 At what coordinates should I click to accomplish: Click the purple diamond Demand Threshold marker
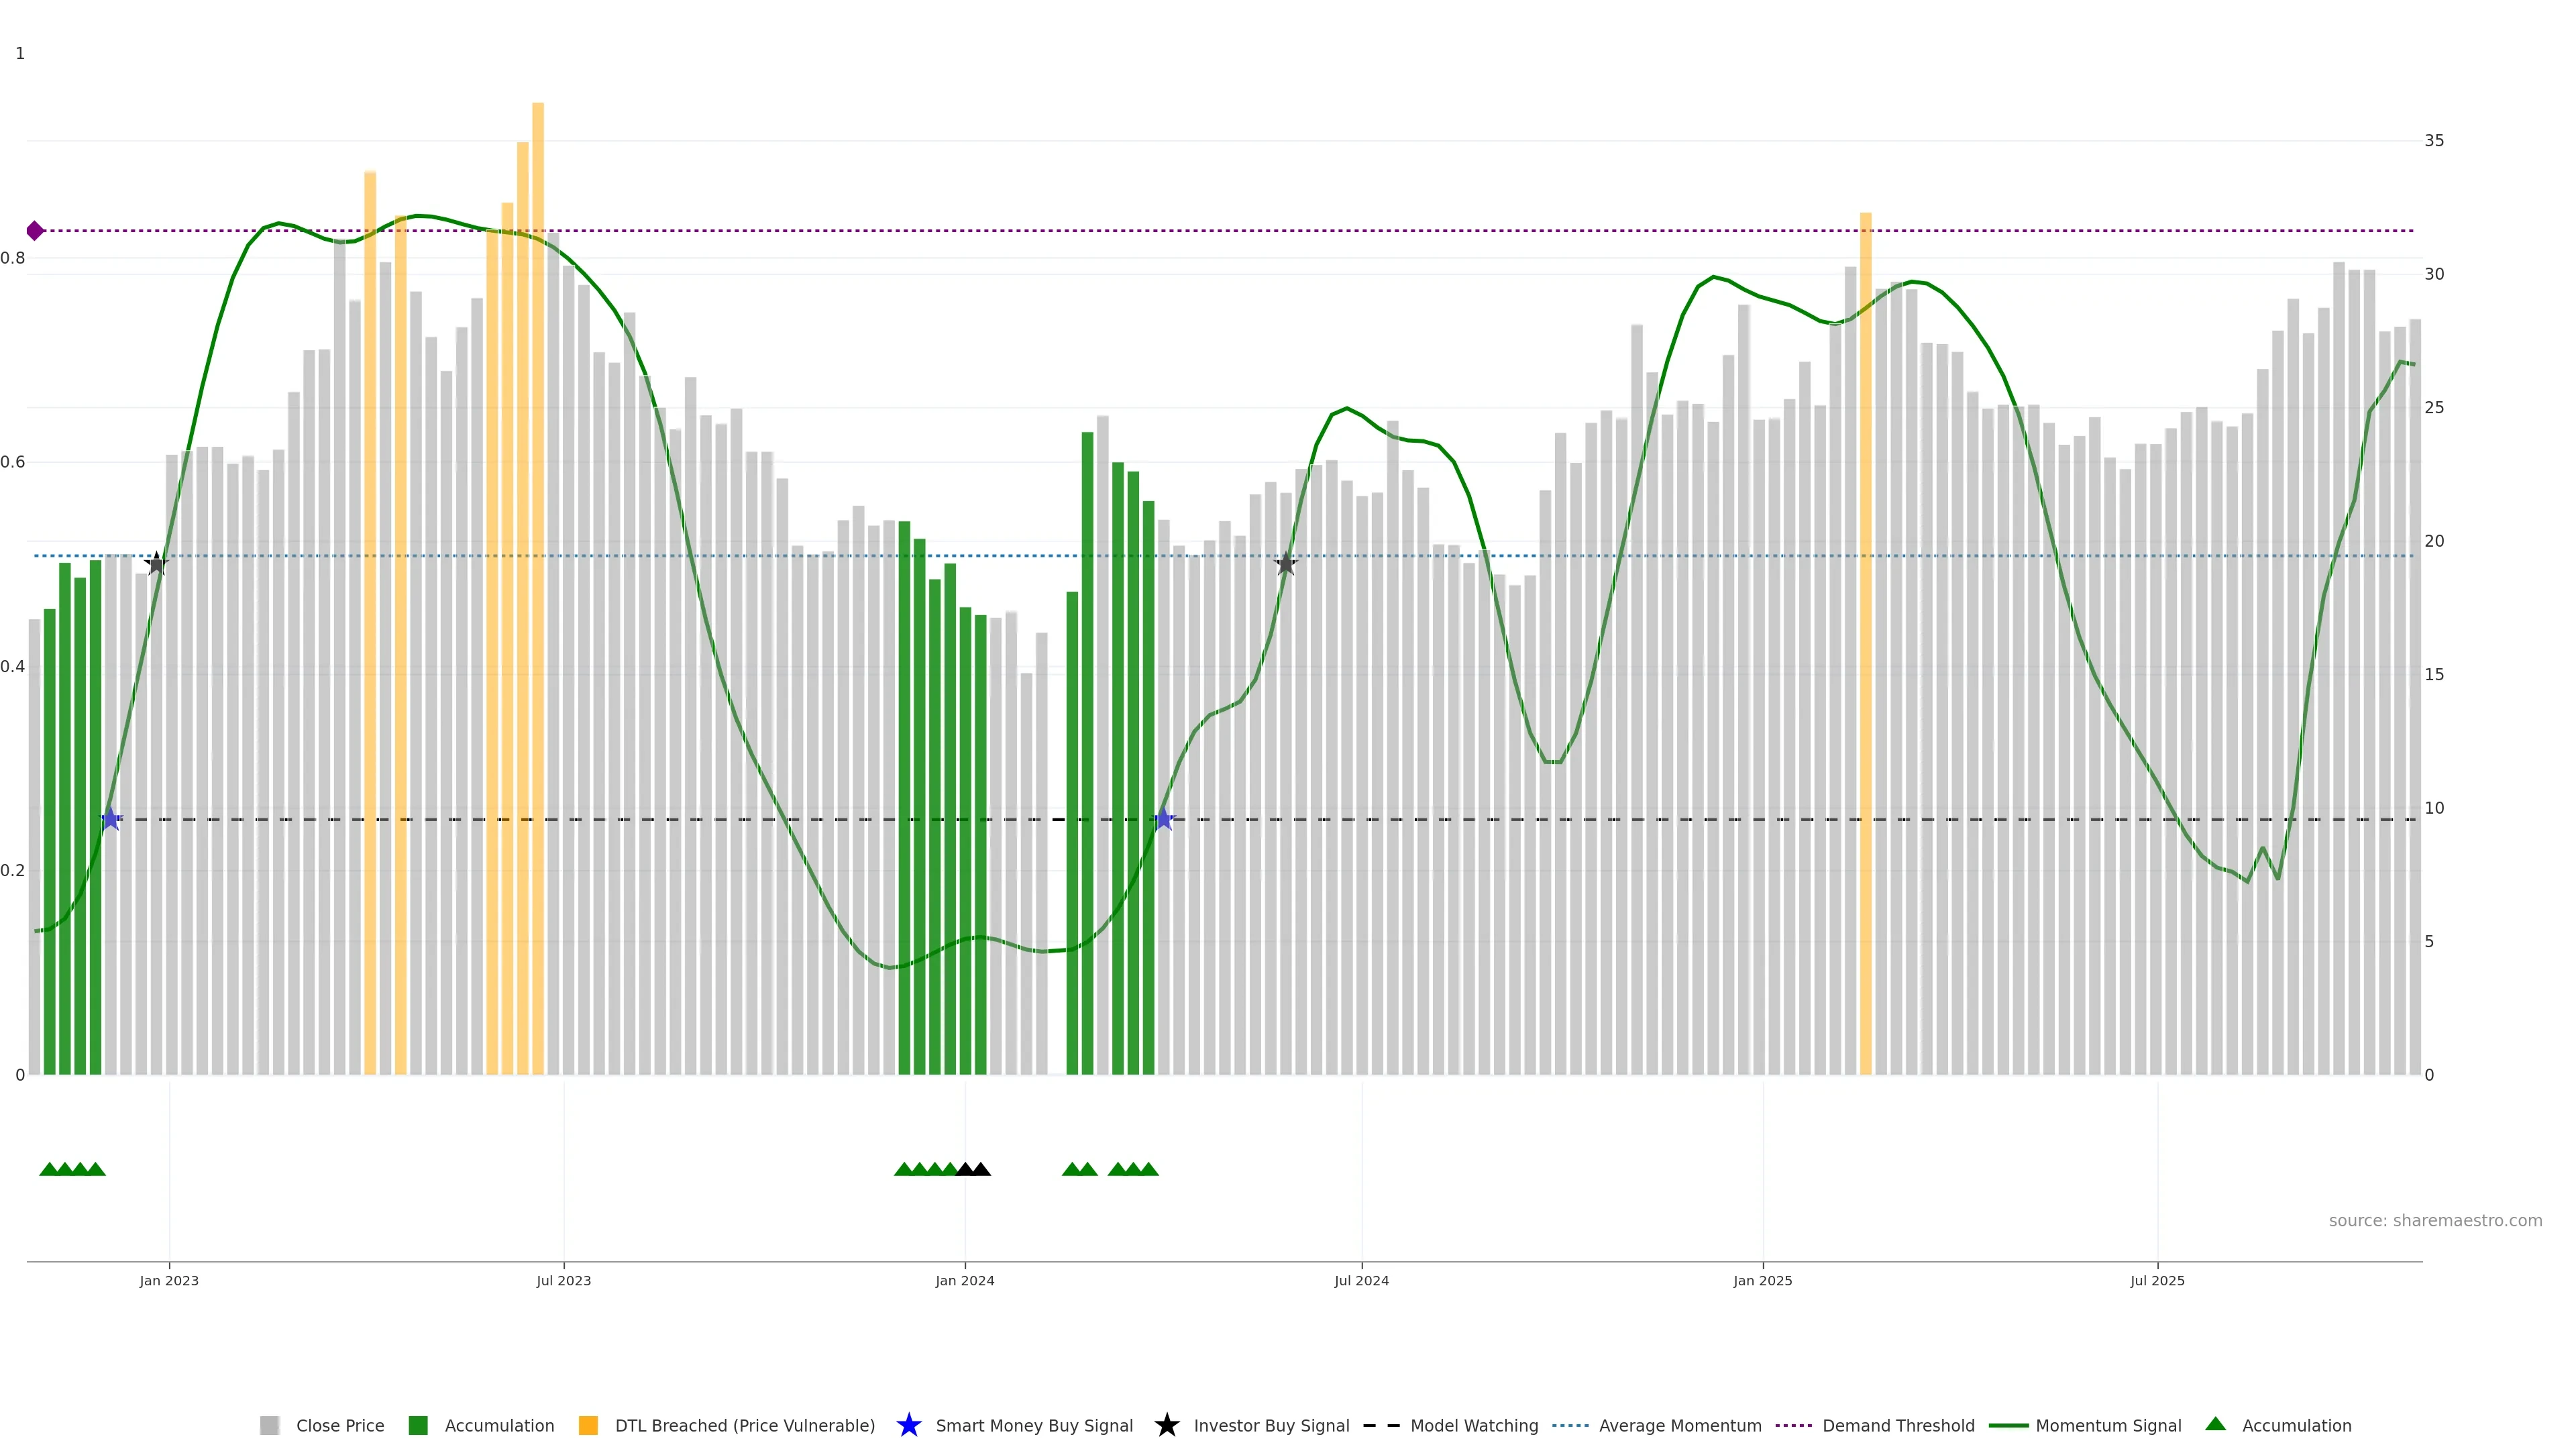click(35, 231)
